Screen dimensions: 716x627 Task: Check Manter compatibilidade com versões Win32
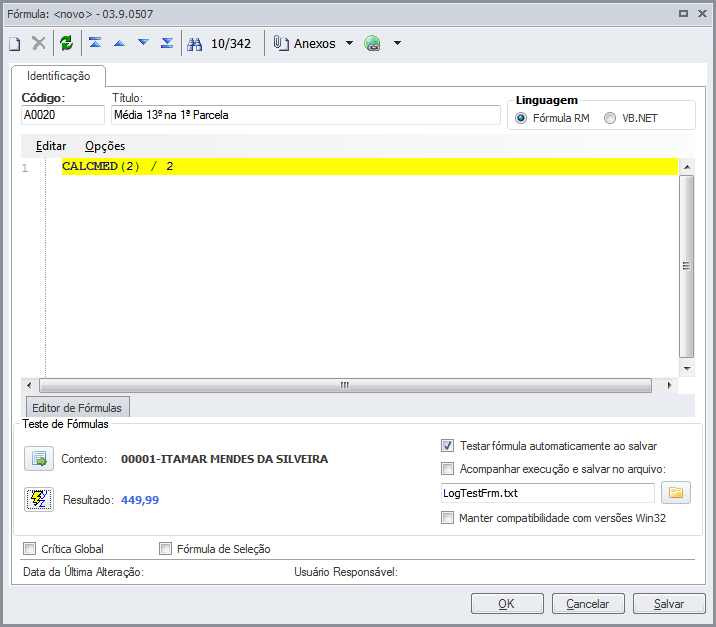tap(448, 518)
